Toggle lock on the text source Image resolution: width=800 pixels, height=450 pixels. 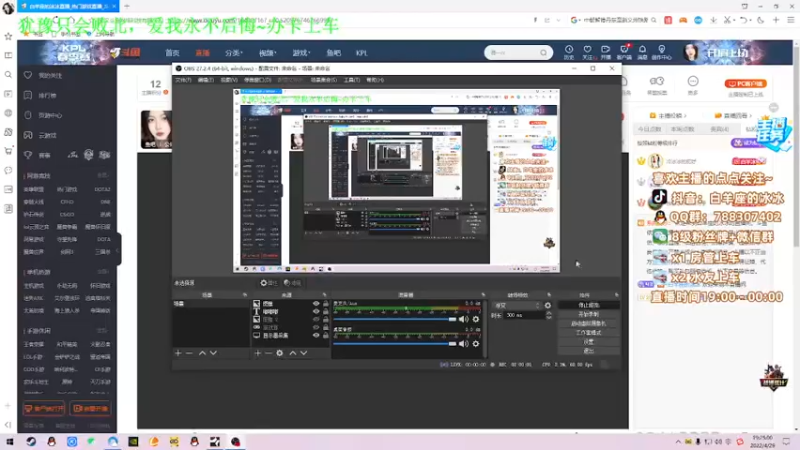tap(326, 311)
